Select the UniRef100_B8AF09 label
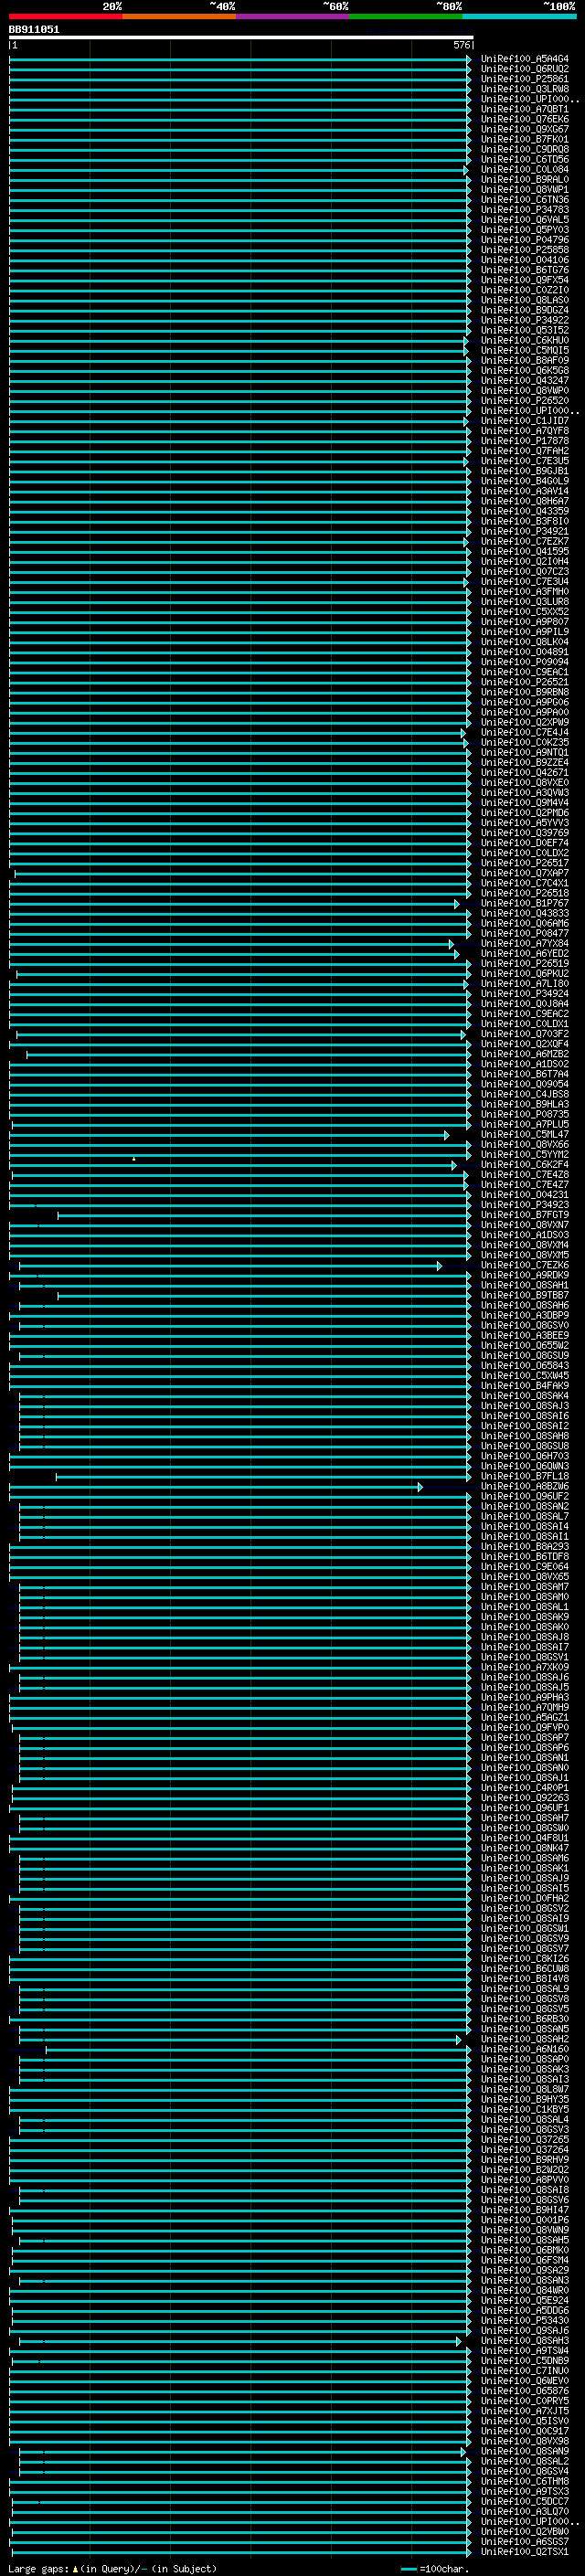Viewport: 585px width, 2576px height. [x=524, y=360]
